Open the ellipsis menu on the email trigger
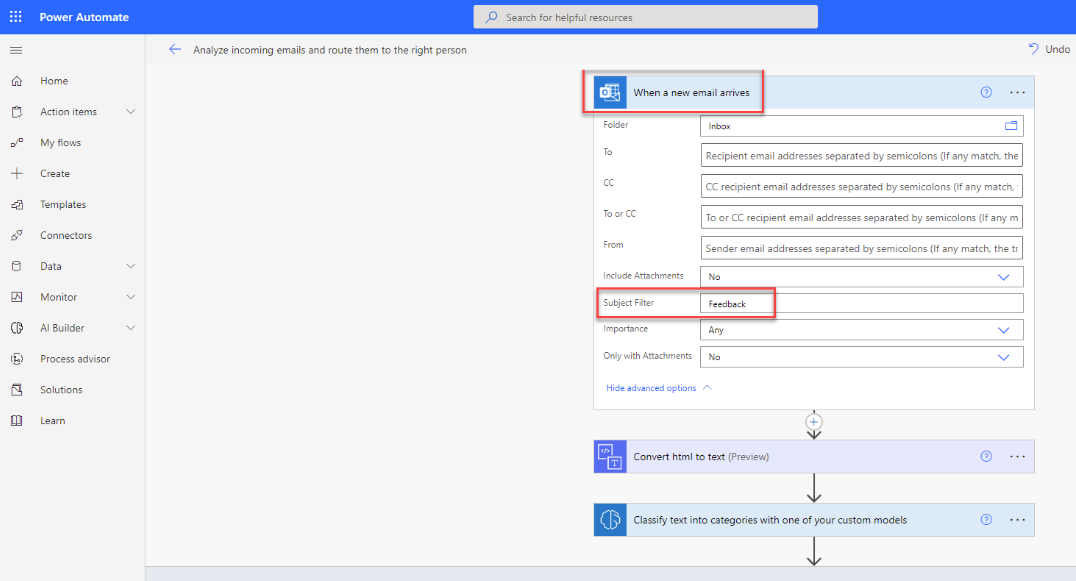 click(x=1018, y=91)
